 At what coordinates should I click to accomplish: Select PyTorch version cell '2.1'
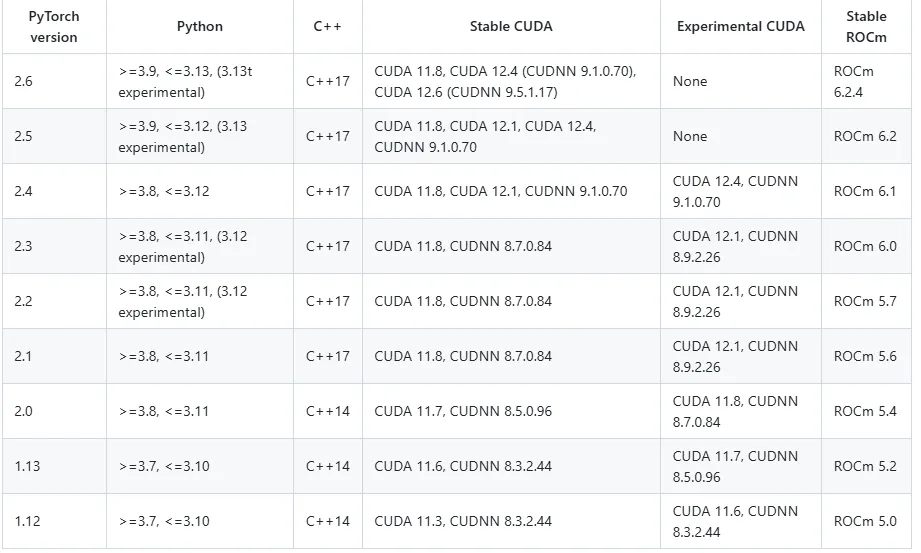tap(54, 356)
